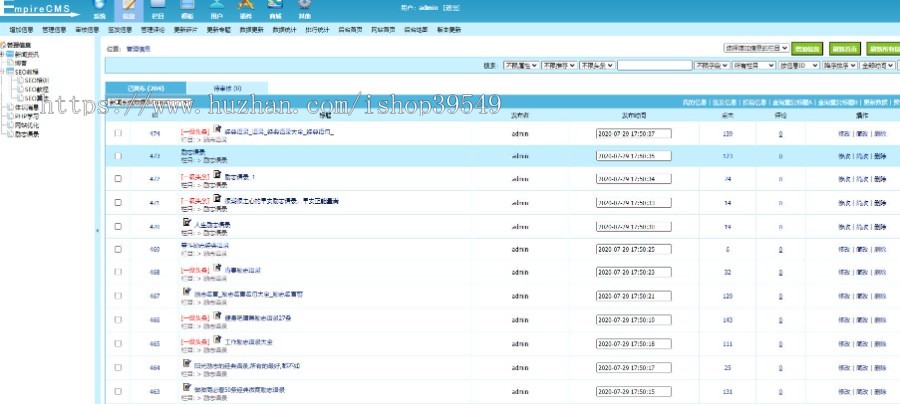This screenshot has height=404, width=900.
Task: Click 删除 for article 469
Action: [880, 250]
